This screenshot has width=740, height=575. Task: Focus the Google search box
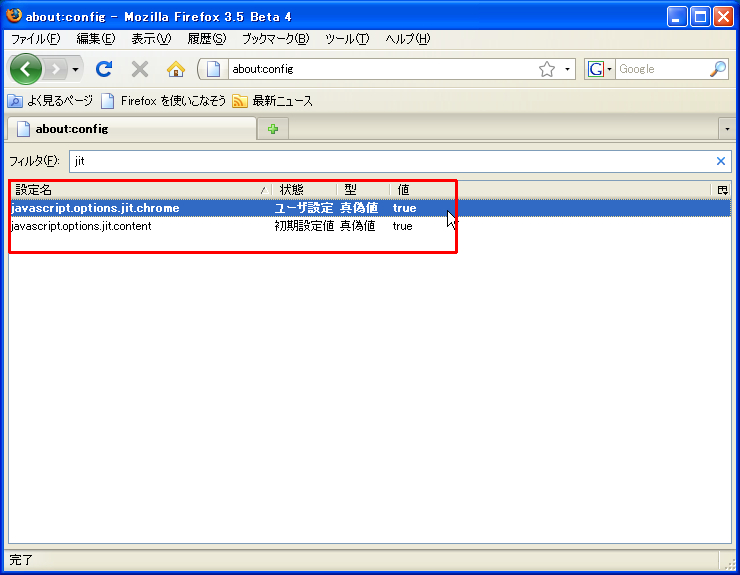tap(662, 69)
